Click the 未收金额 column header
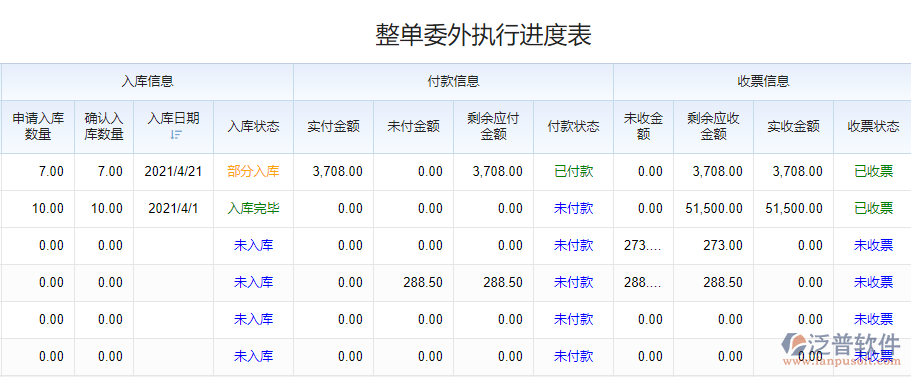This screenshot has width=911, height=377. tap(644, 127)
